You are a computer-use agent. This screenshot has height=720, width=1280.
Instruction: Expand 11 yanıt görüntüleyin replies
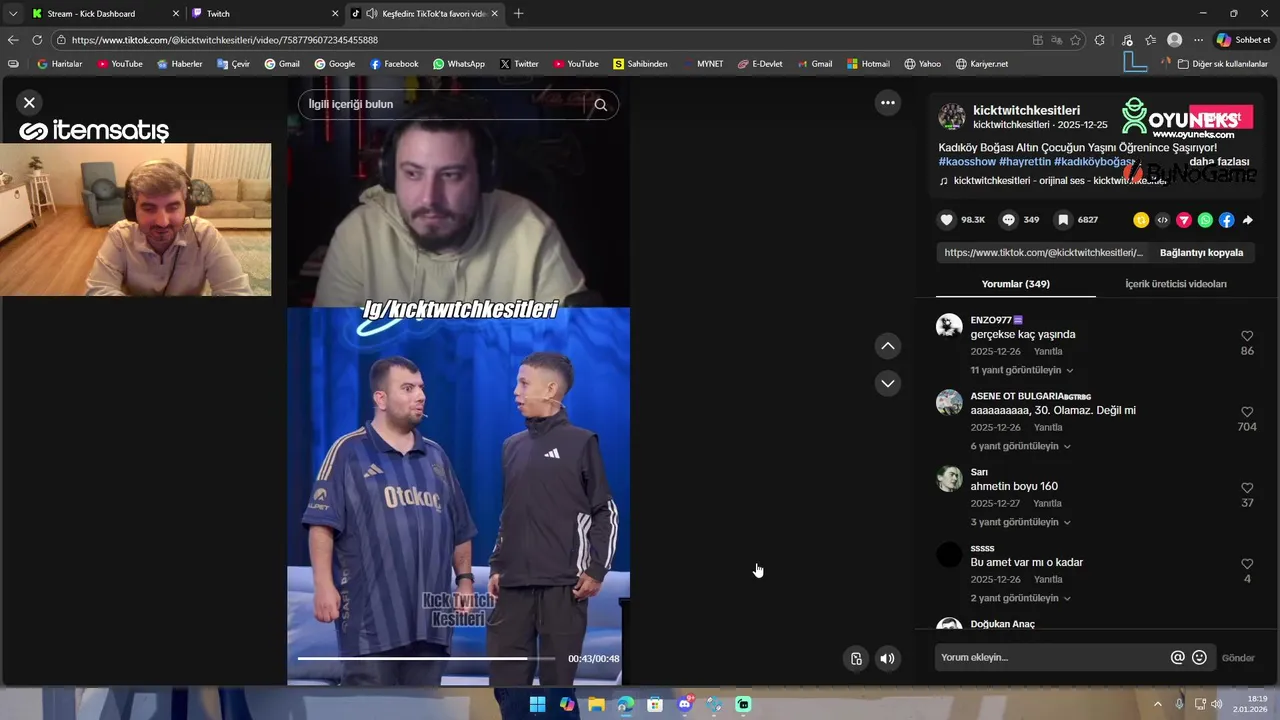coord(1021,370)
